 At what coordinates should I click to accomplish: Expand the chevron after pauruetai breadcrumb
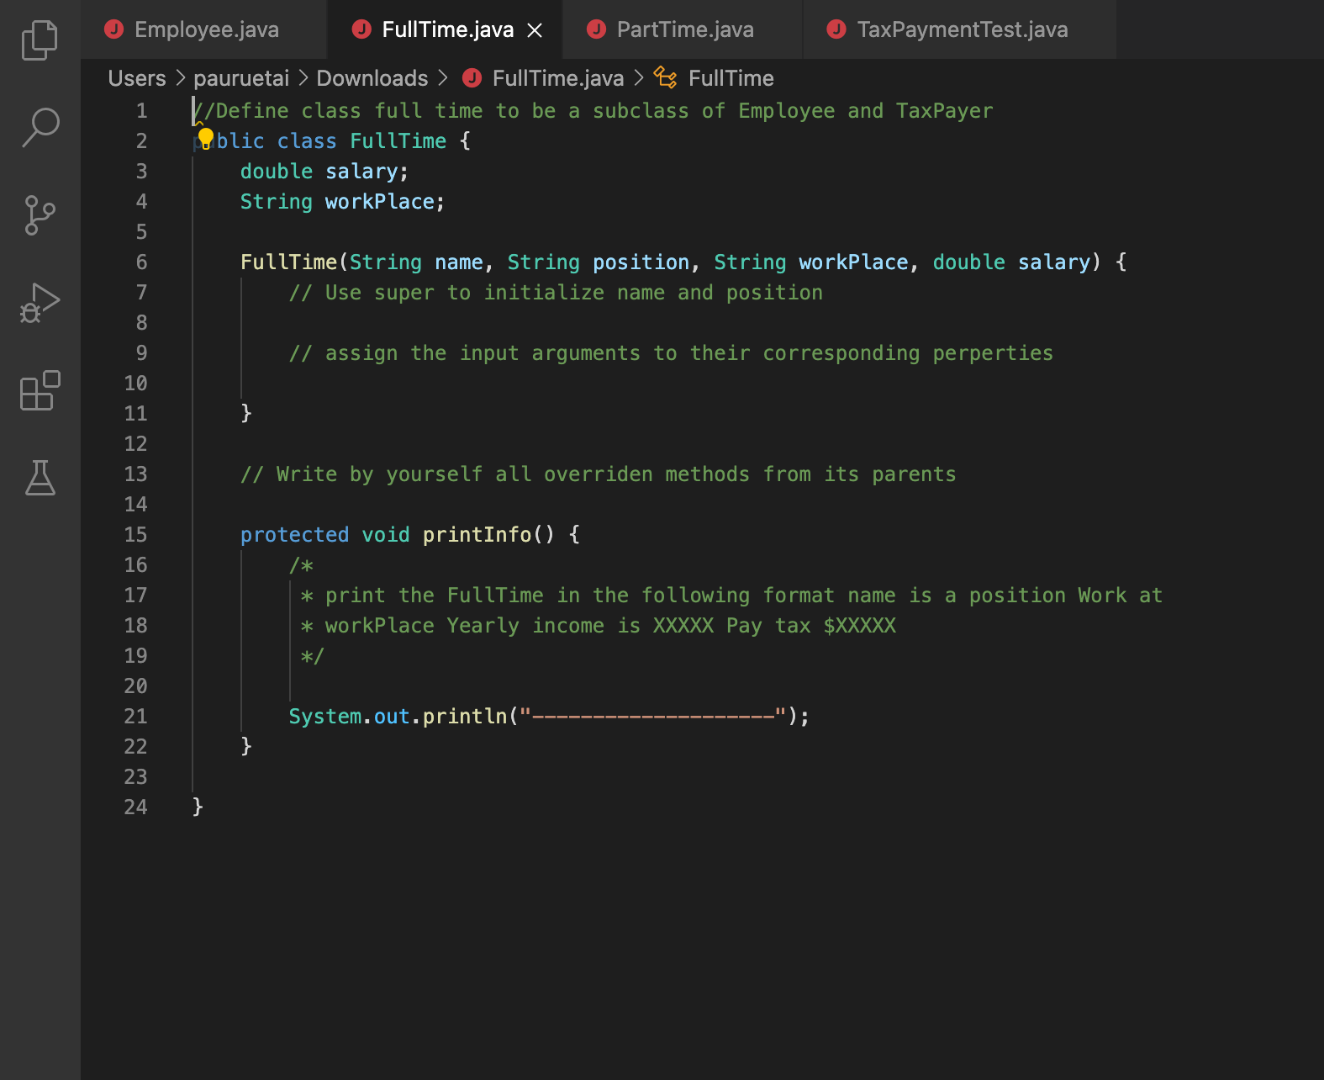point(303,78)
